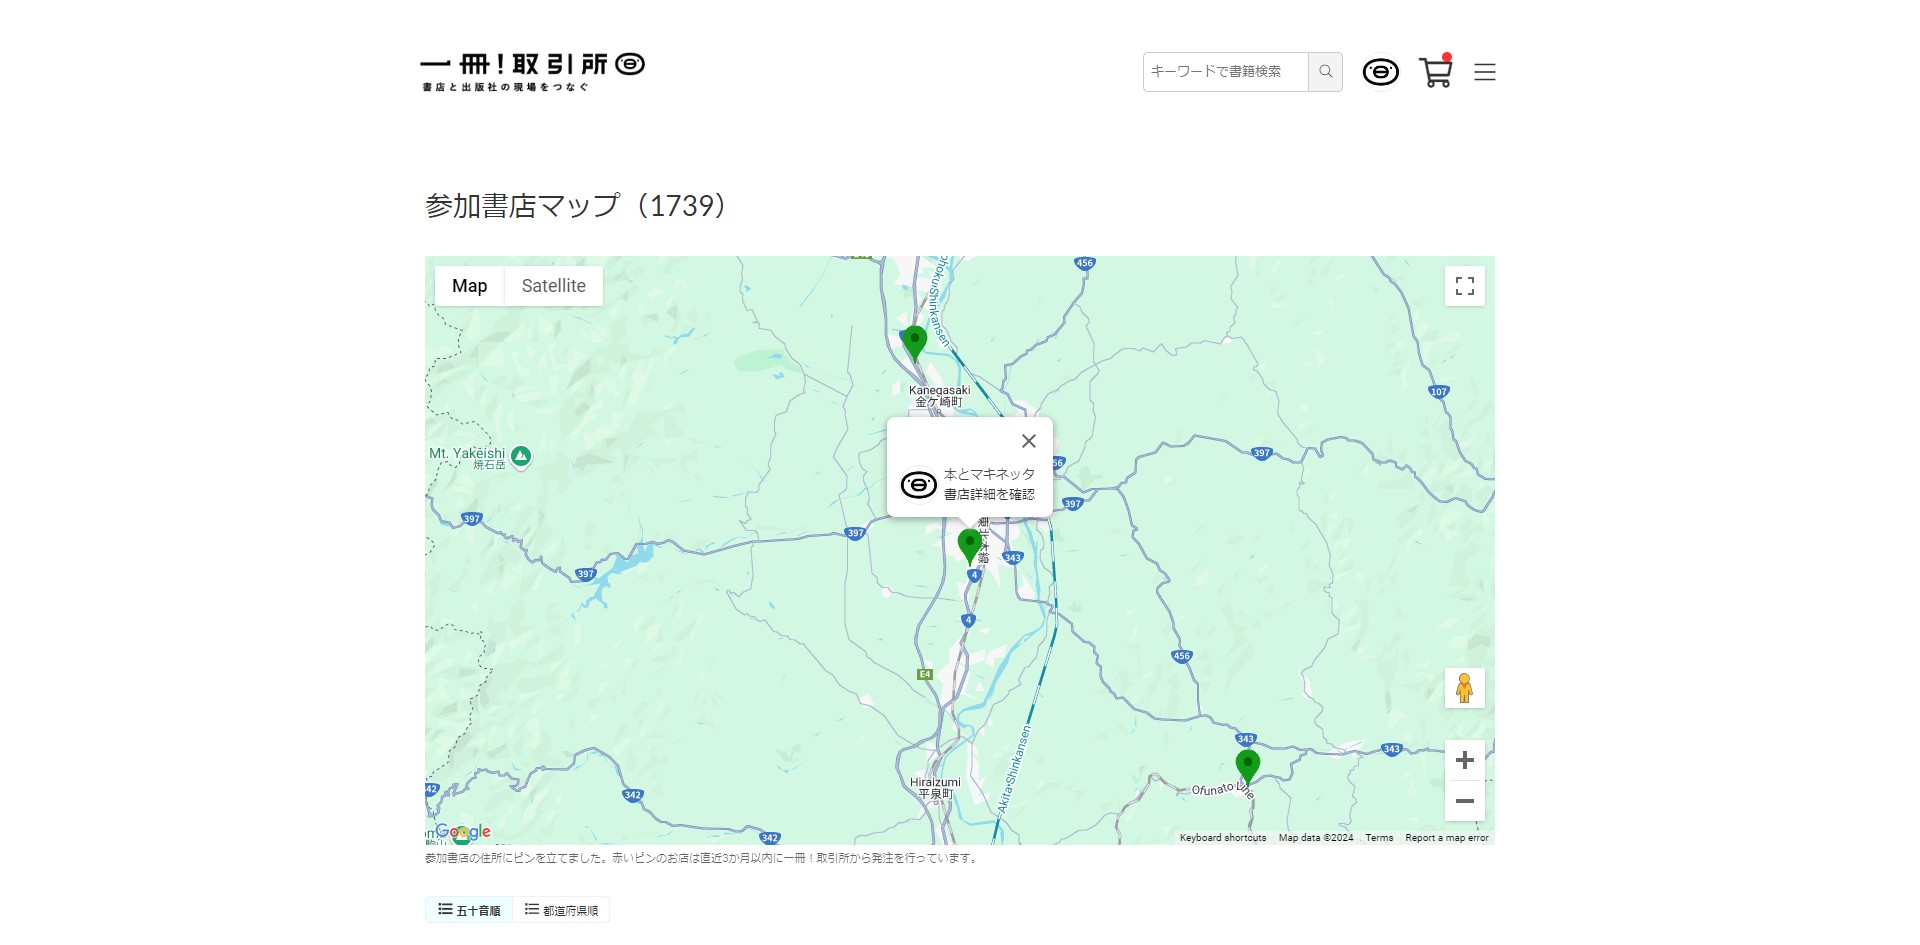Click the Google logo on map

coord(463,832)
